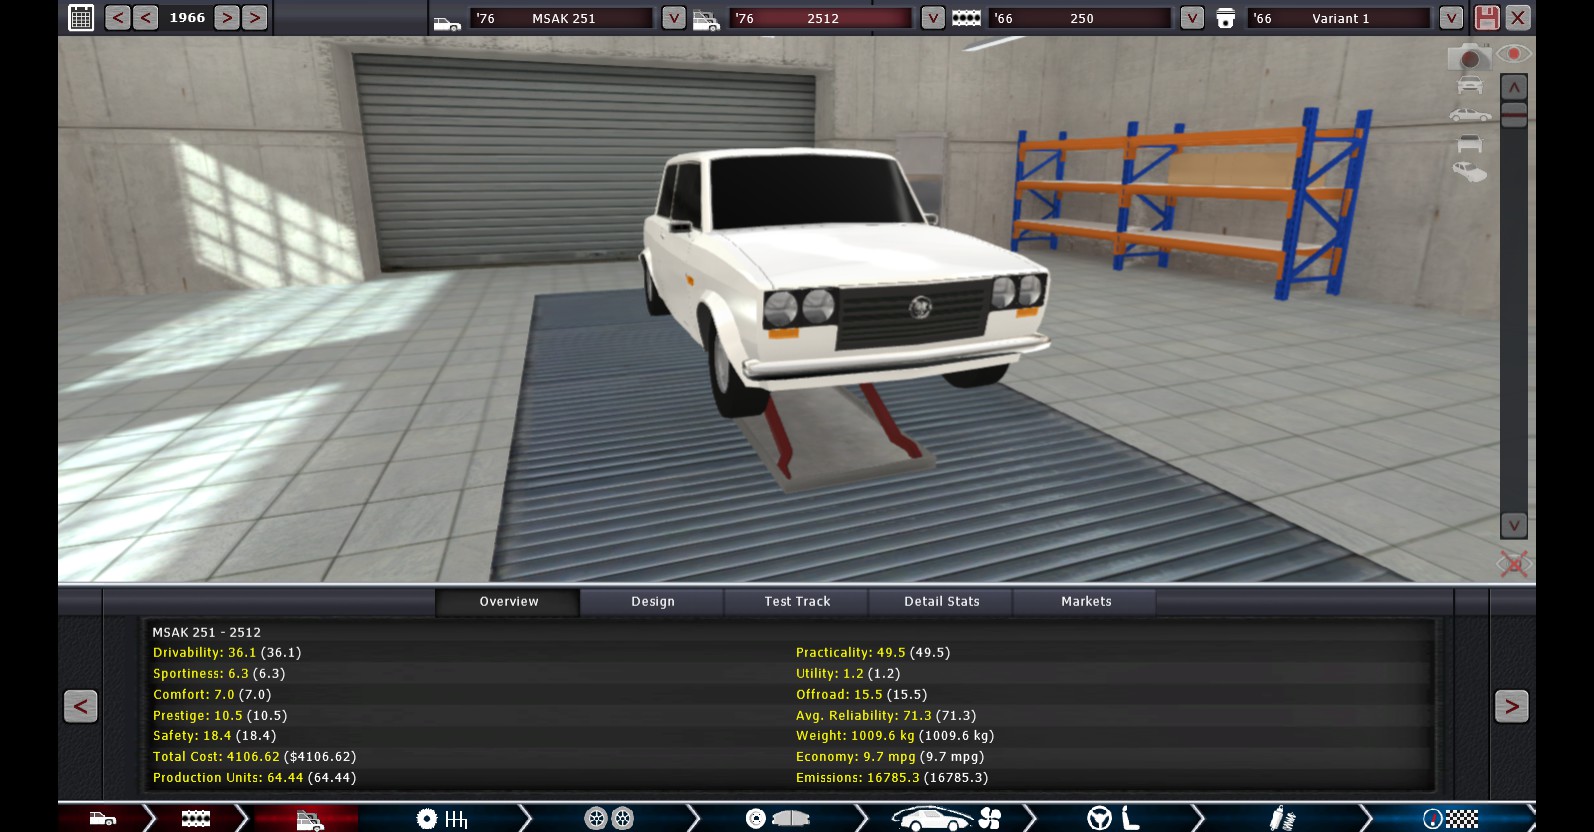Click the Variant 1 name field
The height and width of the screenshot is (832, 1594).
1340,18
